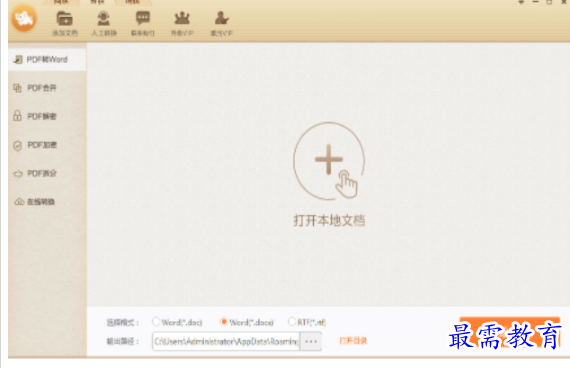The height and width of the screenshot is (368, 570).
Task: Click the 联系我们 chat bubble icon
Action: click(143, 18)
